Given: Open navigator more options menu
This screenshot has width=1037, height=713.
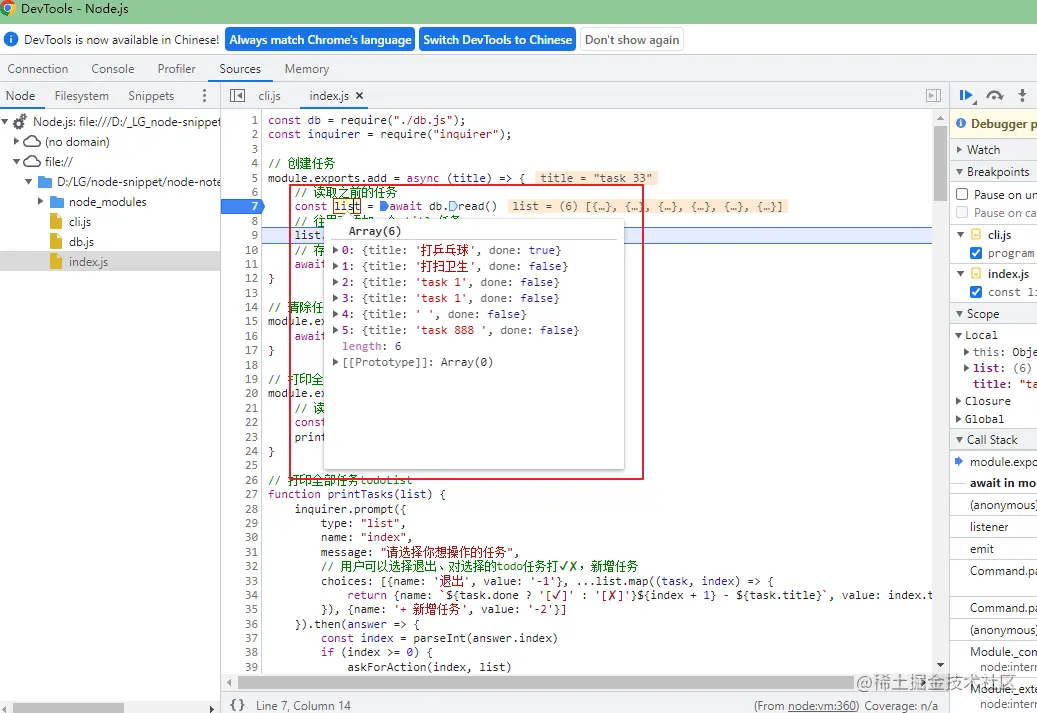Looking at the screenshot, I should click(204, 96).
